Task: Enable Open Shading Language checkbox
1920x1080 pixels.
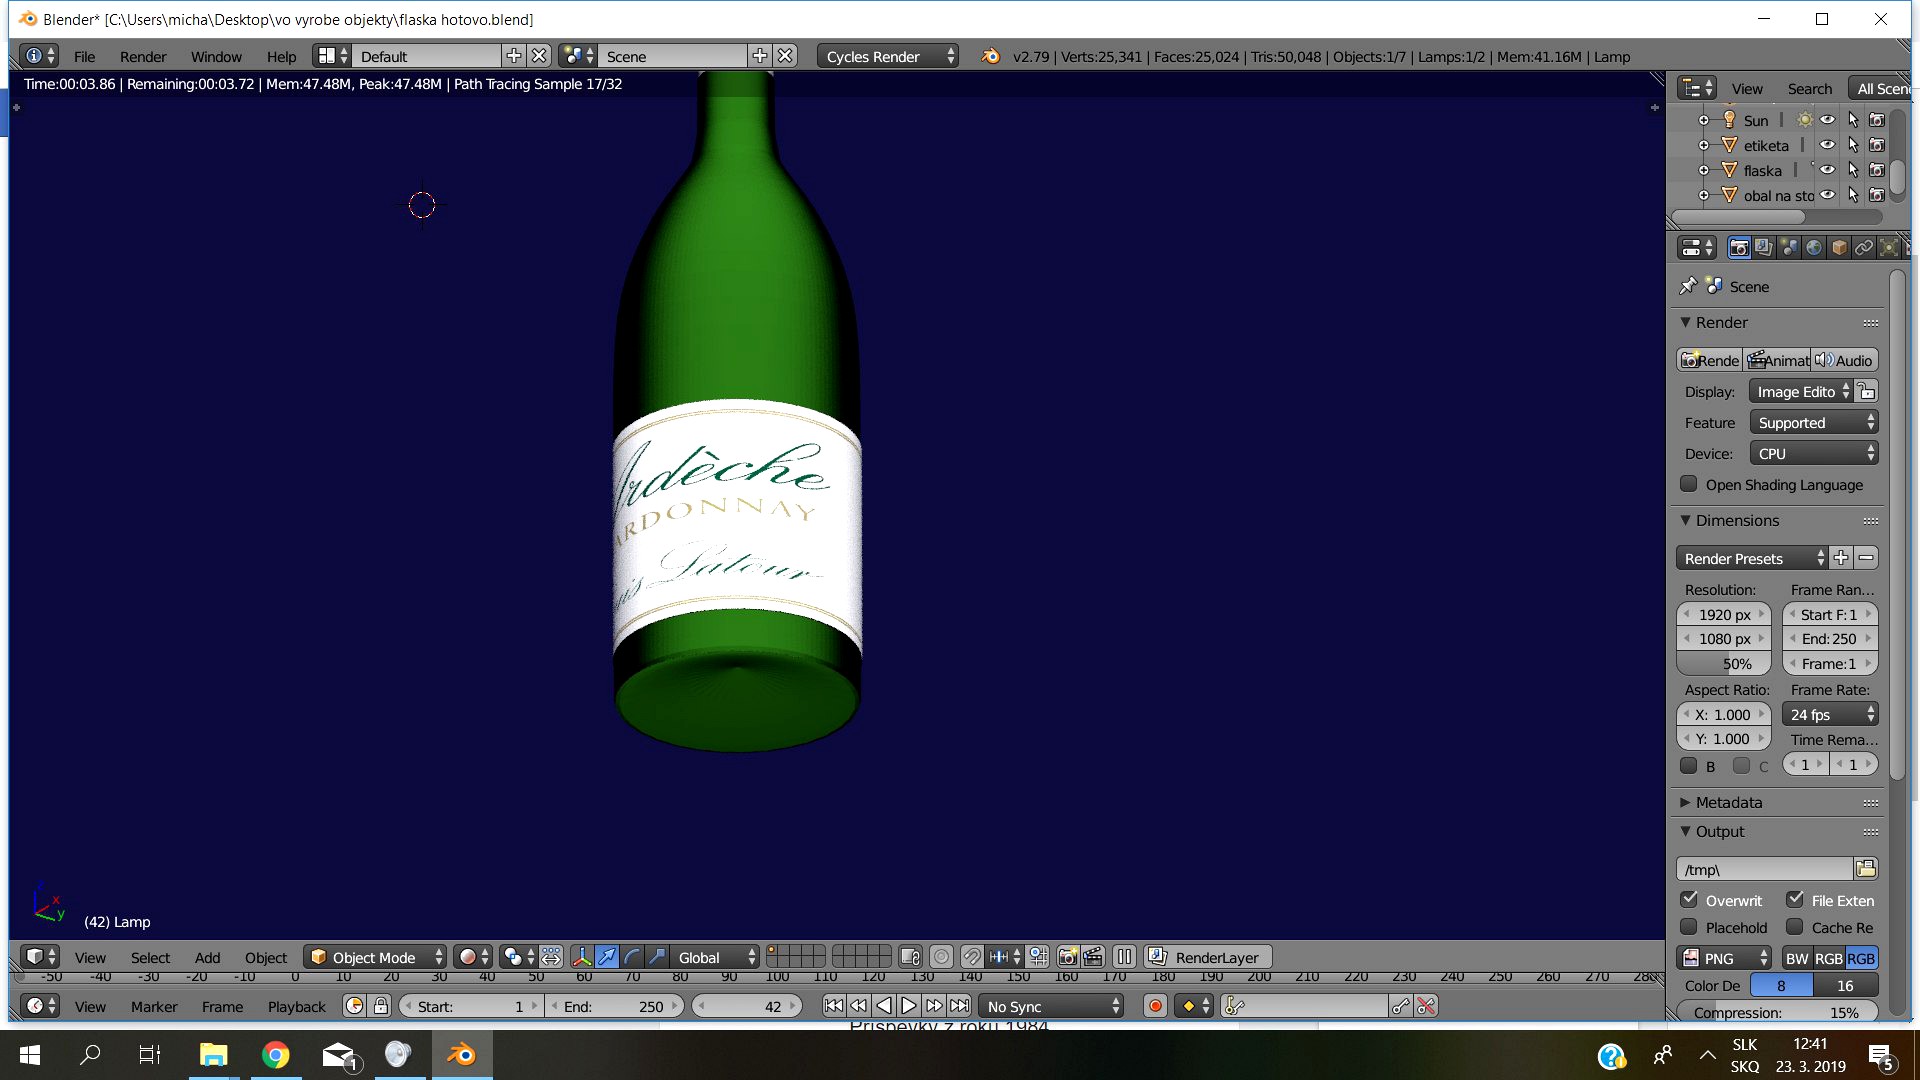Action: tap(1689, 484)
